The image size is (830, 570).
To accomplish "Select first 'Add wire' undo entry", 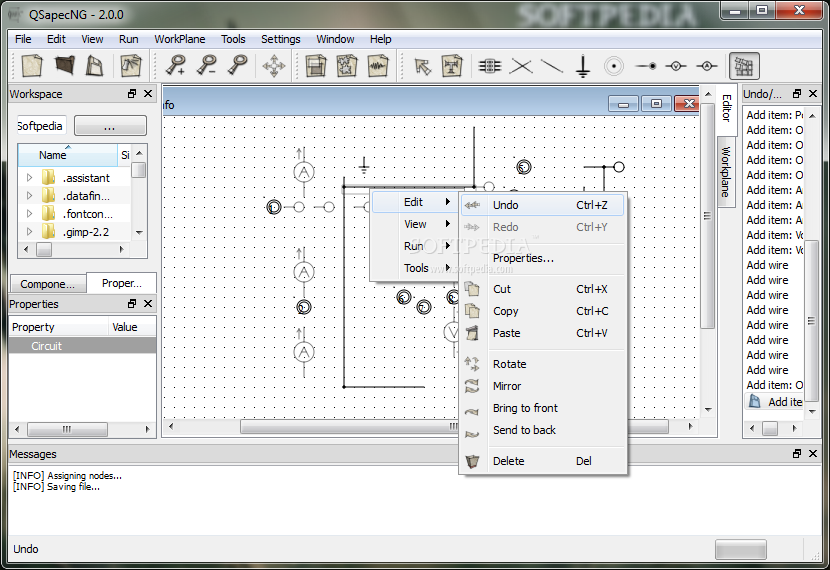I will 767,265.
